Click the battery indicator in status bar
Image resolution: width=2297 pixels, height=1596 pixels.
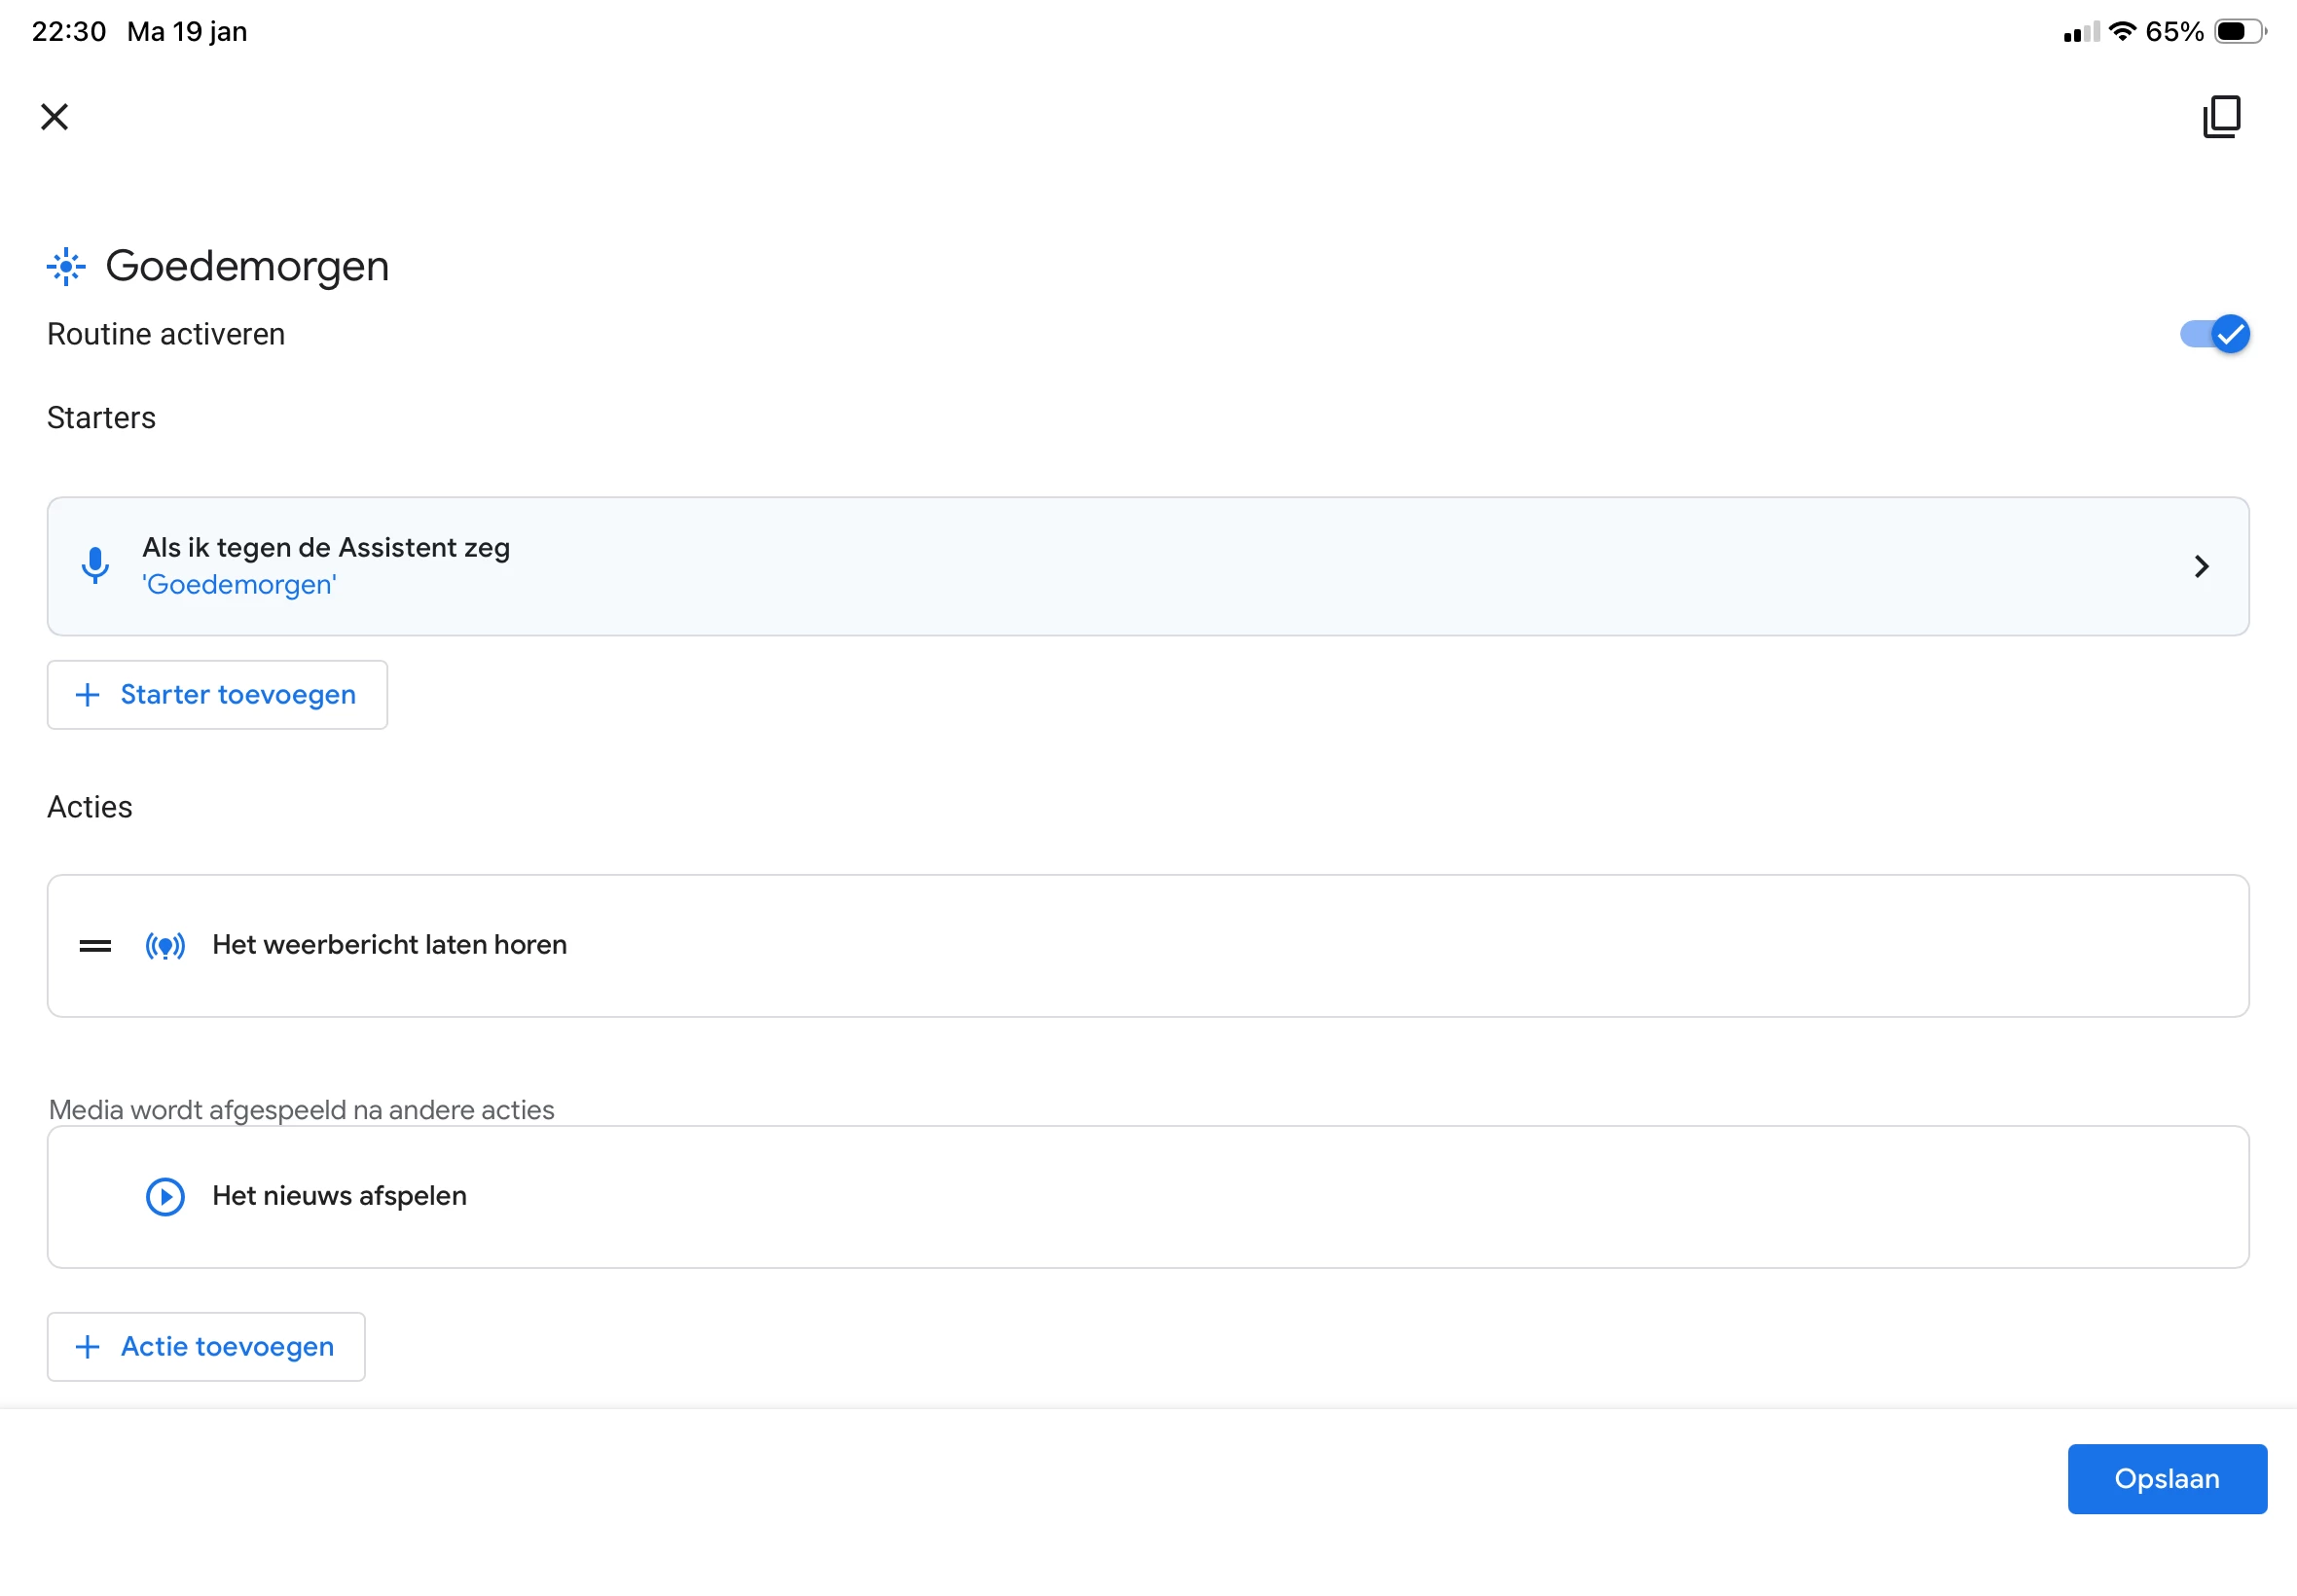2238,32
